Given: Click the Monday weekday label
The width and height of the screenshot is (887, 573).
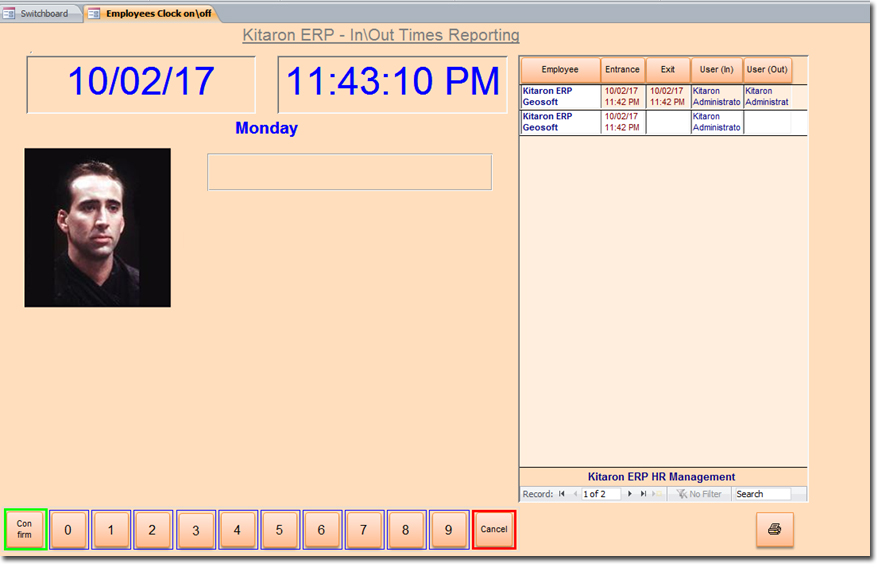Looking at the screenshot, I should [x=266, y=128].
